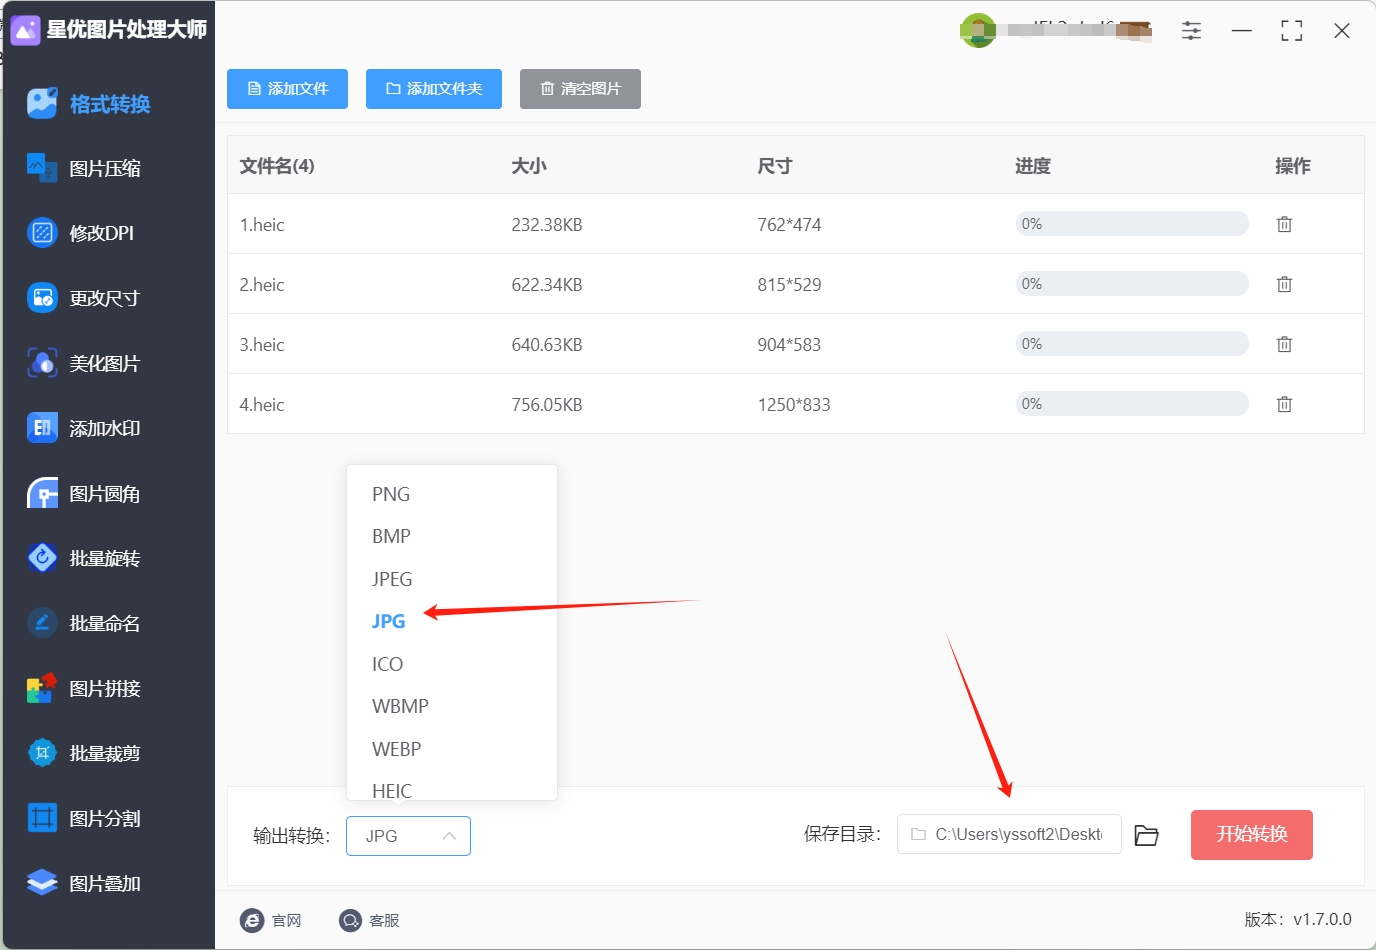The image size is (1376, 950).
Task: Toggle fullscreen window icon in title bar
Action: pos(1291,31)
